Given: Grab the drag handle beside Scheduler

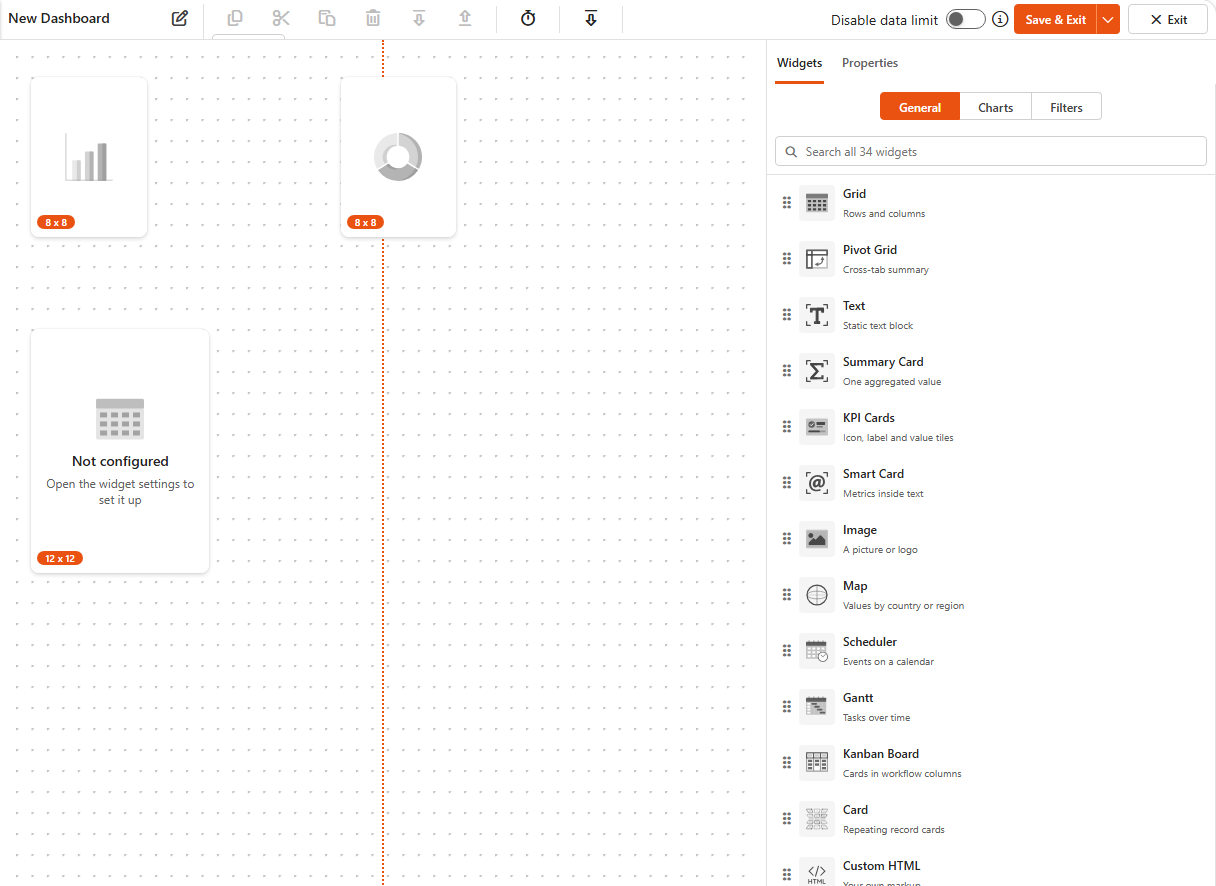Looking at the screenshot, I should point(787,650).
